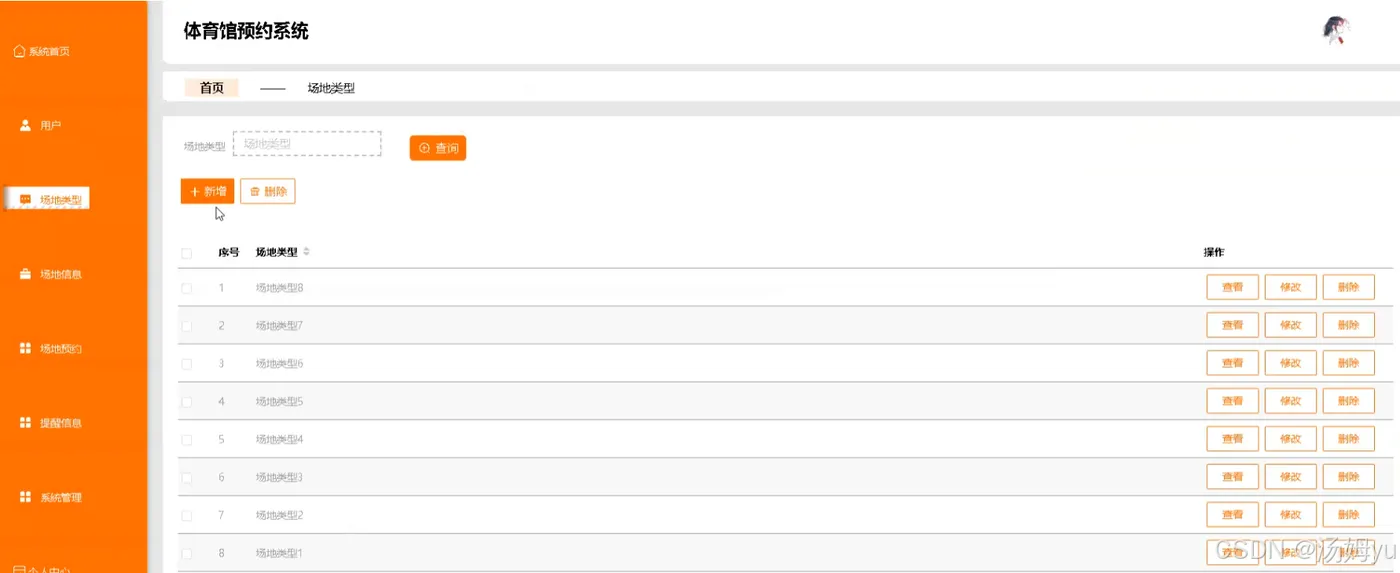Screen dimensions: 1400x573
Task: Click 修改 for row 场地类型6
Action: coord(1290,363)
